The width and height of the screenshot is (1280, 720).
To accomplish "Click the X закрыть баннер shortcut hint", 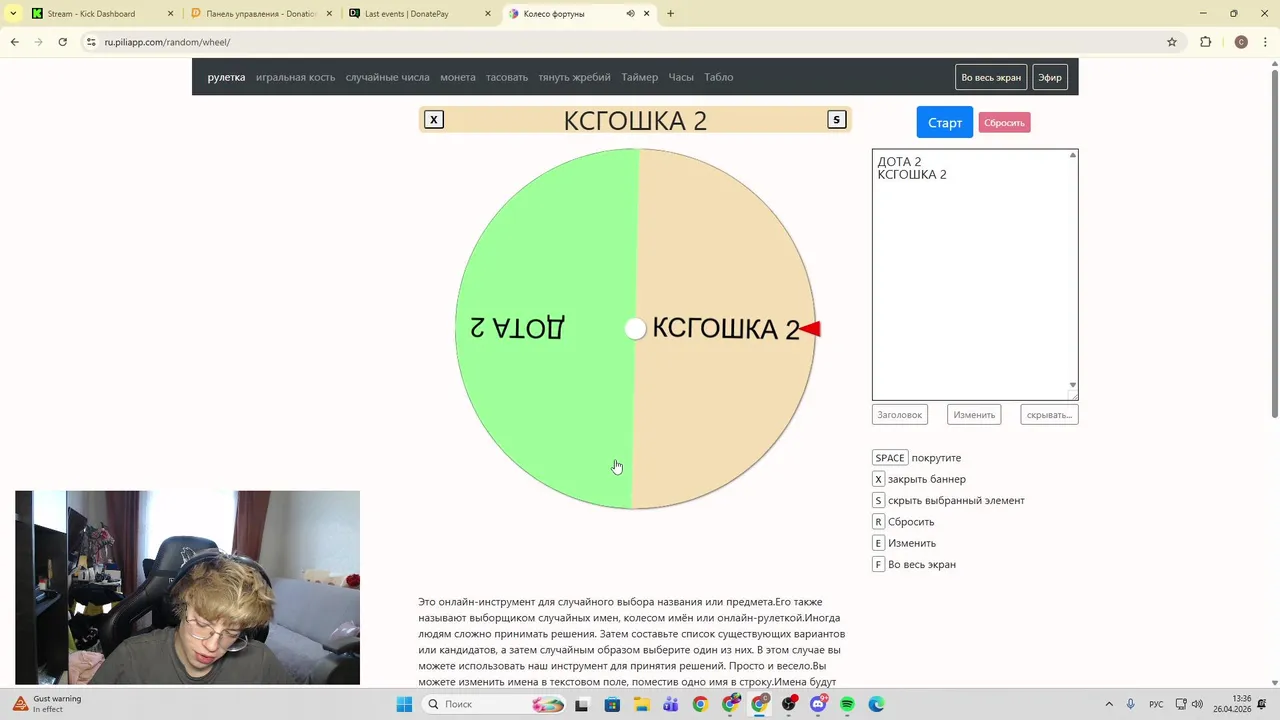I will [x=919, y=479].
